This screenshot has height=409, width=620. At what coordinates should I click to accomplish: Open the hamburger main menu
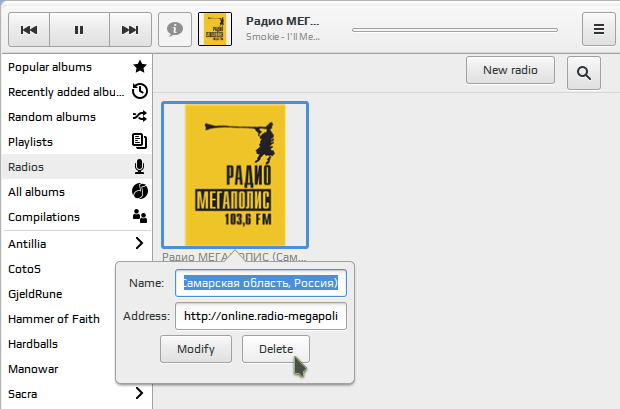pos(599,29)
